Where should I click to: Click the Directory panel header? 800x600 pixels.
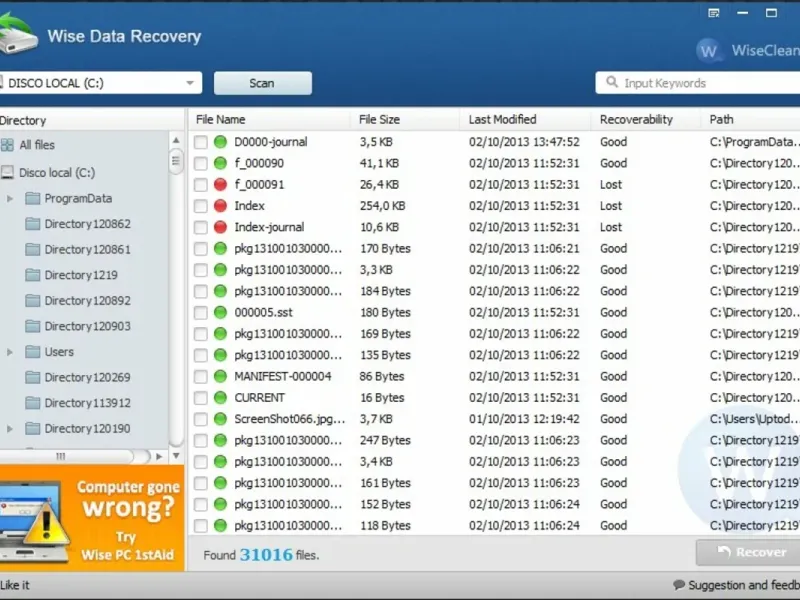tap(92, 120)
